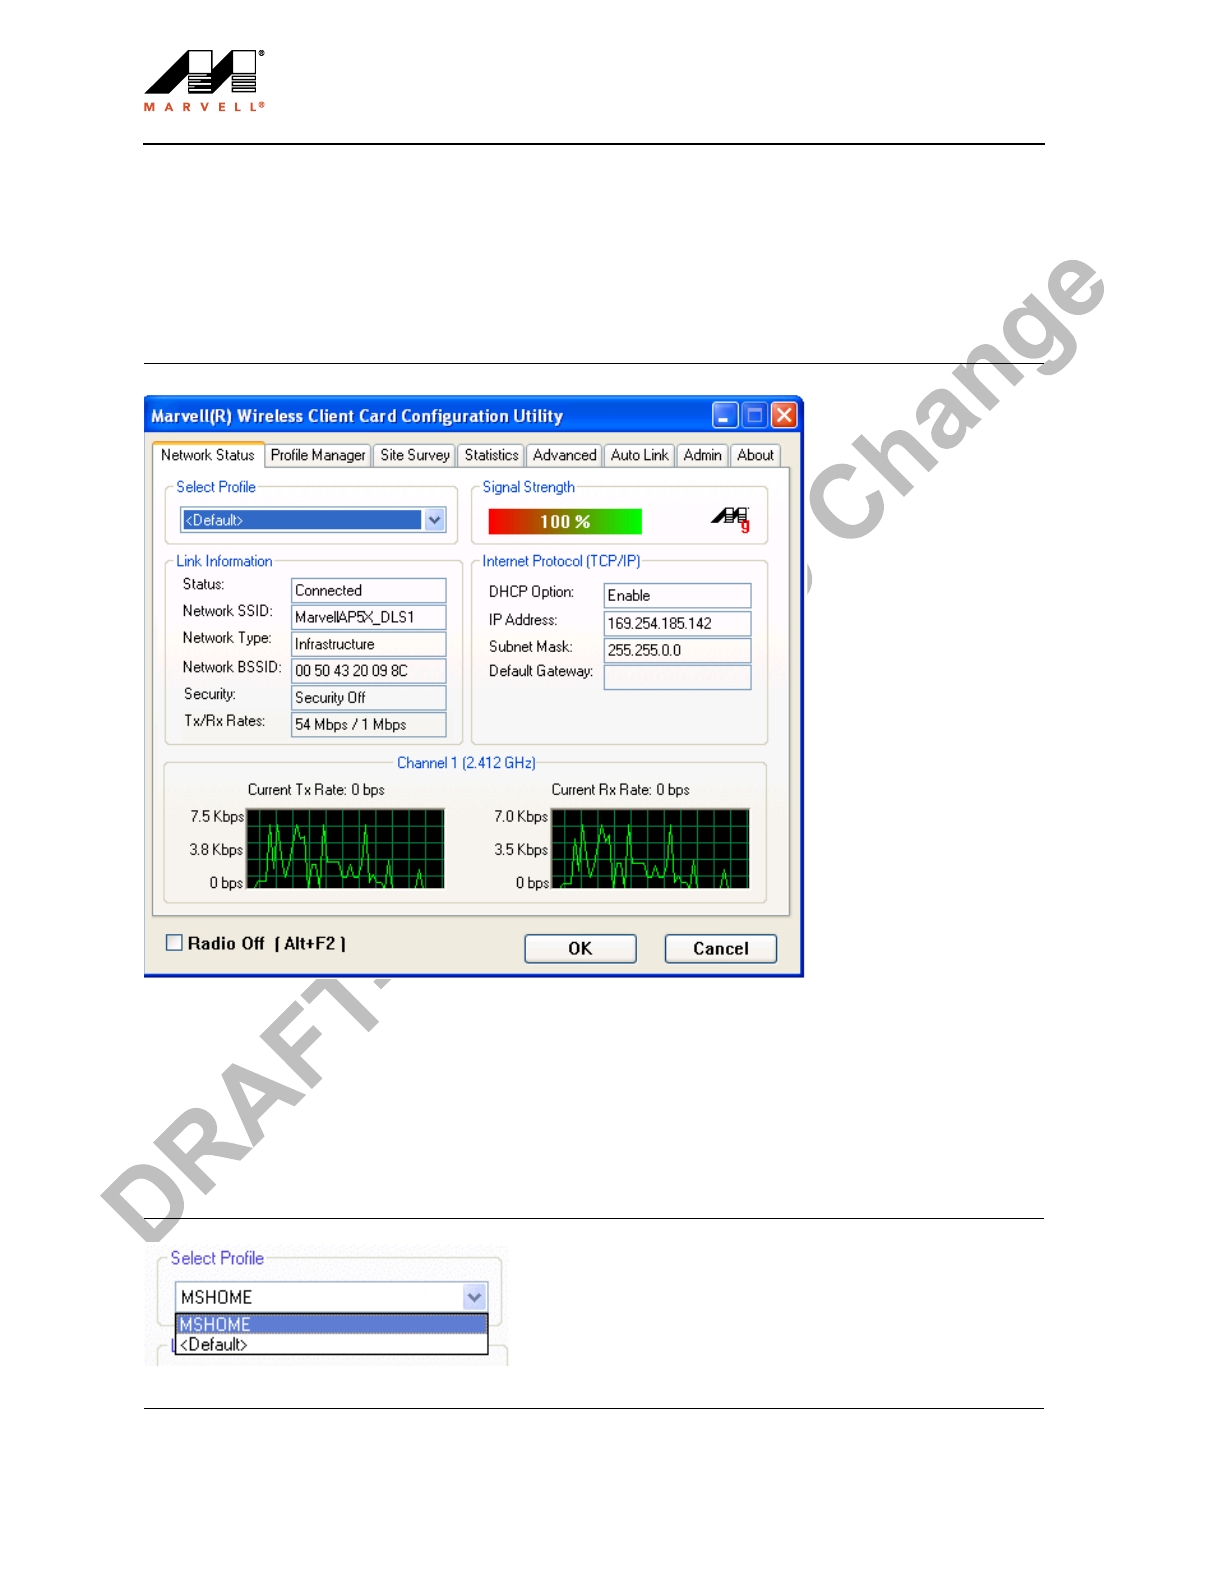Click the Current Rx Rate: 0 bps text
The height and width of the screenshot is (1584, 1224).
click(621, 790)
